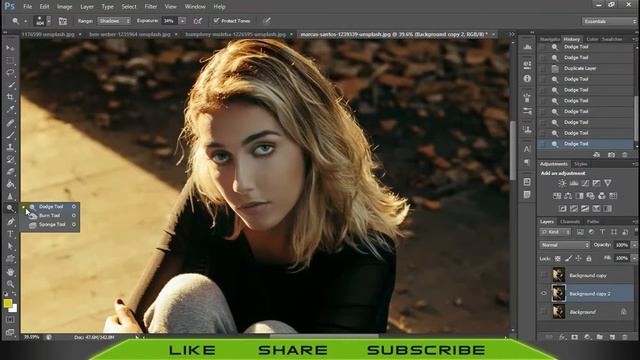This screenshot has width=640, height=360.
Task: Switch to the Channels tab
Action: pyautogui.click(x=570, y=222)
